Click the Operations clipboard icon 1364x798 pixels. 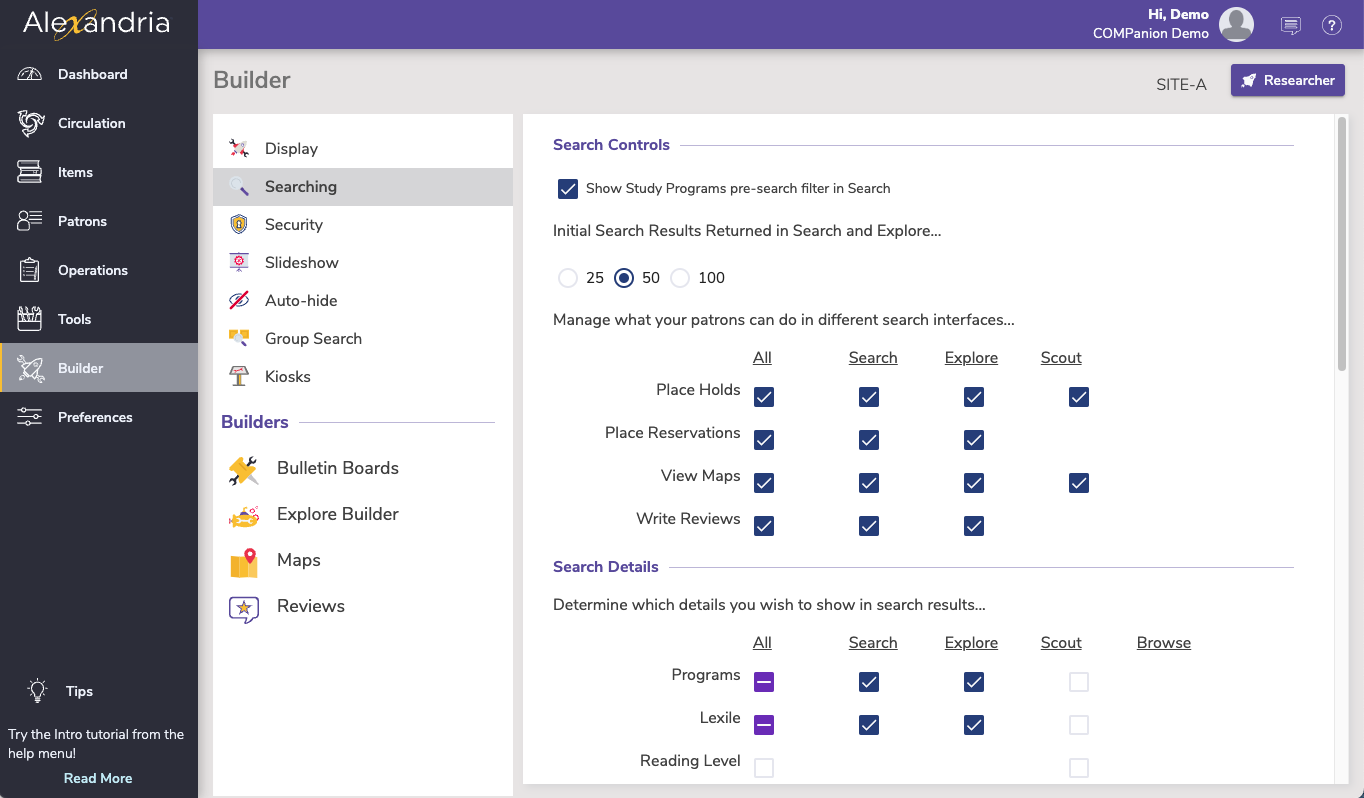point(30,270)
